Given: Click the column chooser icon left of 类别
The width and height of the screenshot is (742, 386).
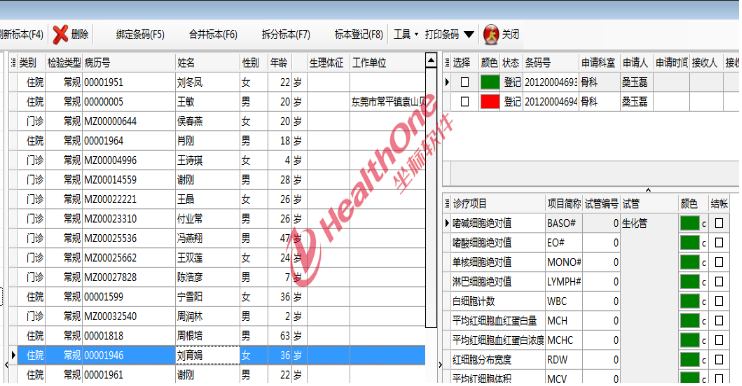Looking at the screenshot, I should tap(13, 62).
